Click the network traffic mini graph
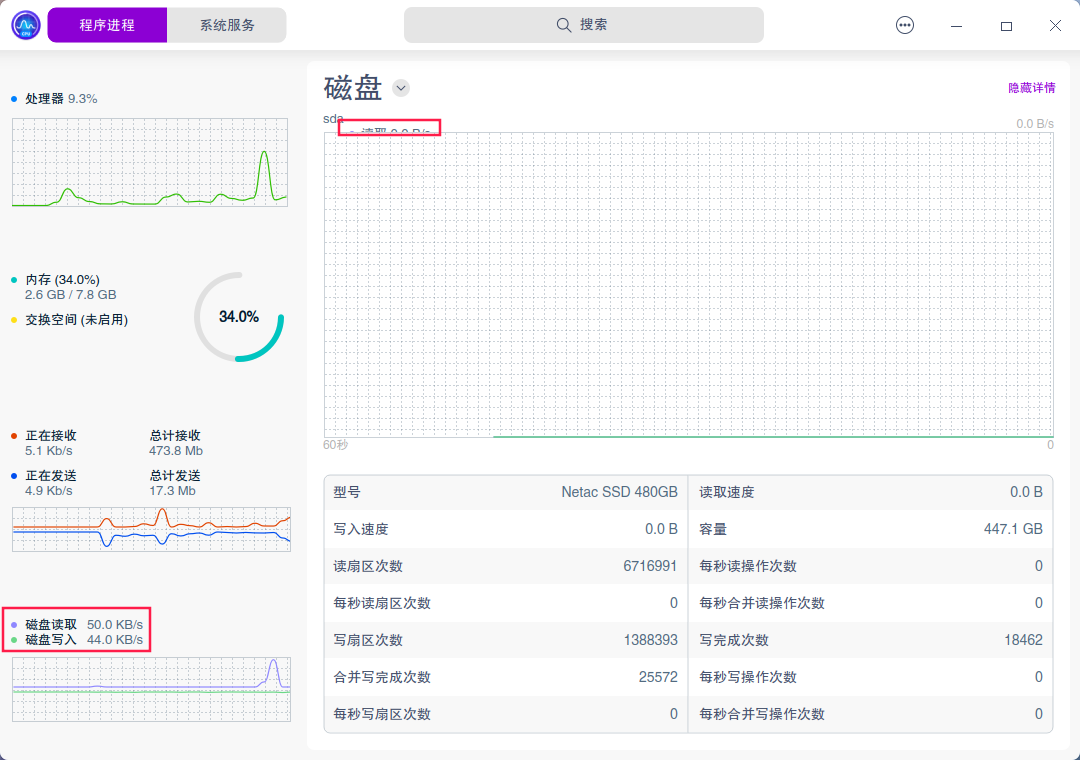The image size is (1080, 760). [151, 530]
